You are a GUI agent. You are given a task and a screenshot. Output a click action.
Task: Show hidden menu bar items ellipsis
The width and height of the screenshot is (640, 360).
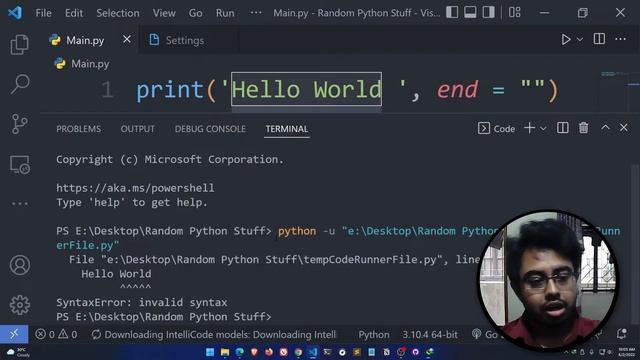pyautogui.click(x=256, y=13)
